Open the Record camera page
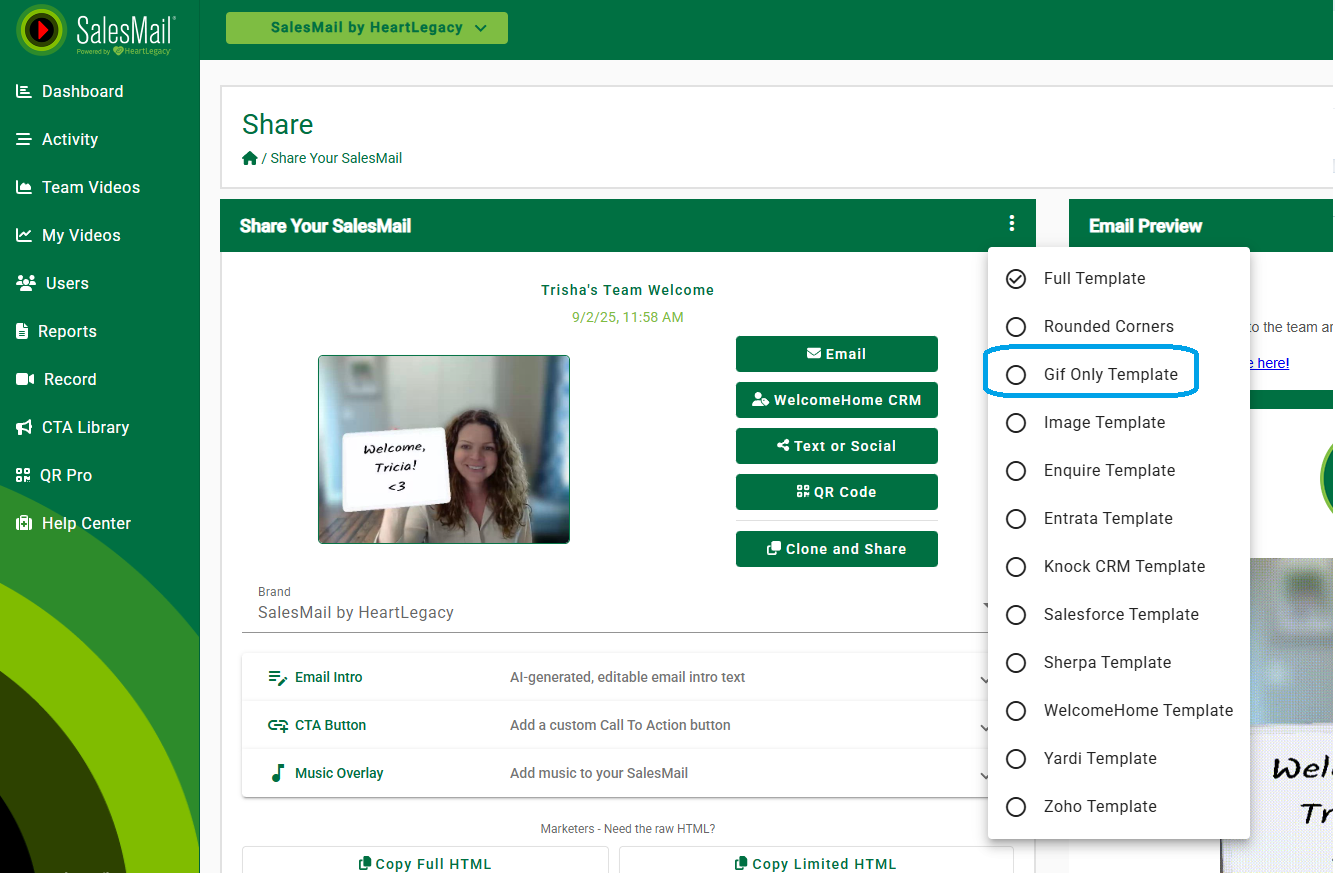1335x873 pixels. click(26, 379)
